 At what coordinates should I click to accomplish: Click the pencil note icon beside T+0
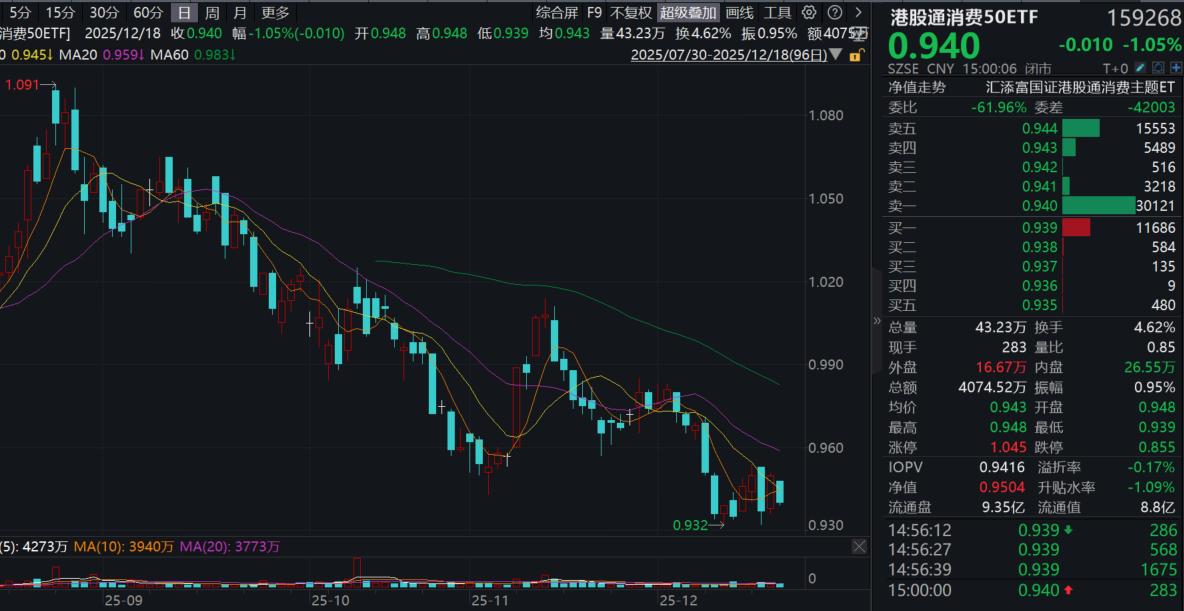pyautogui.click(x=1142, y=68)
